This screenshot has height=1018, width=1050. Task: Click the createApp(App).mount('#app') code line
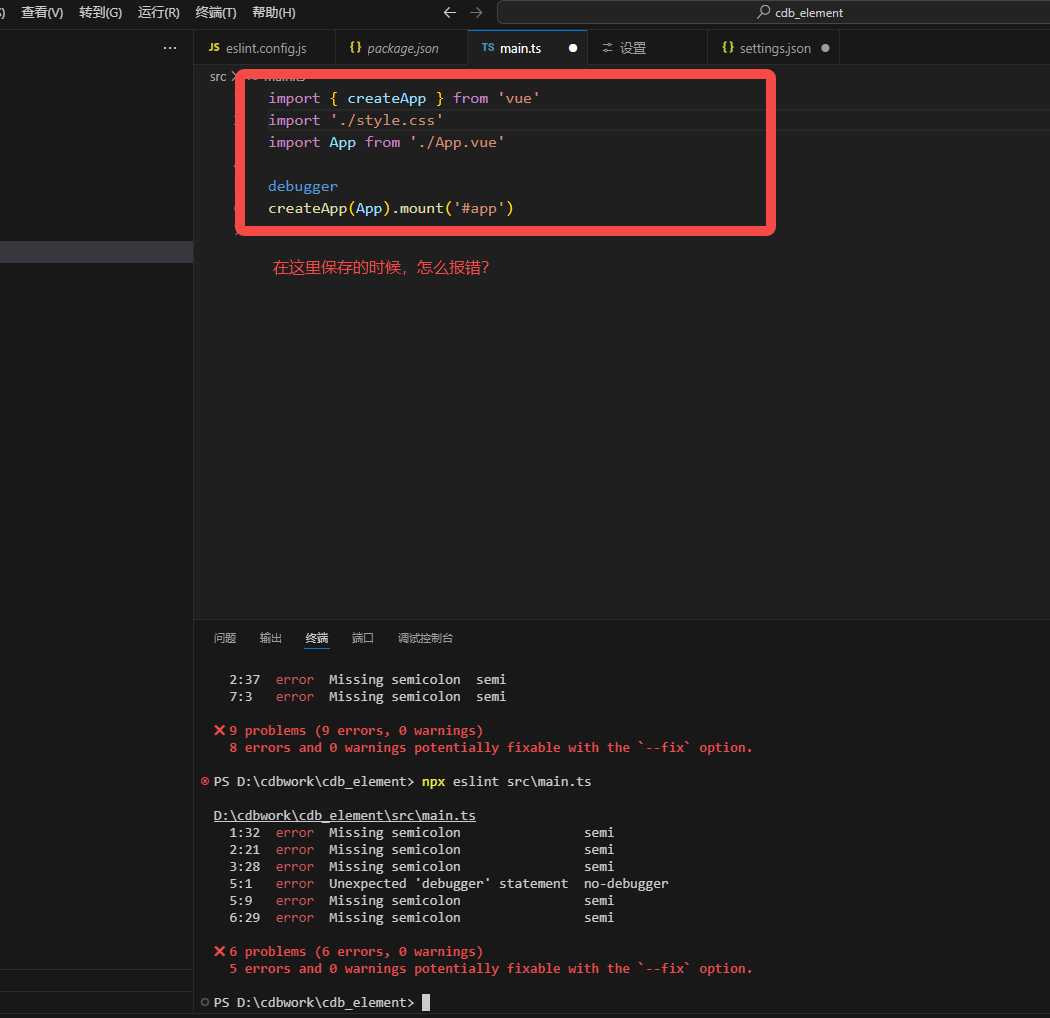pos(390,208)
